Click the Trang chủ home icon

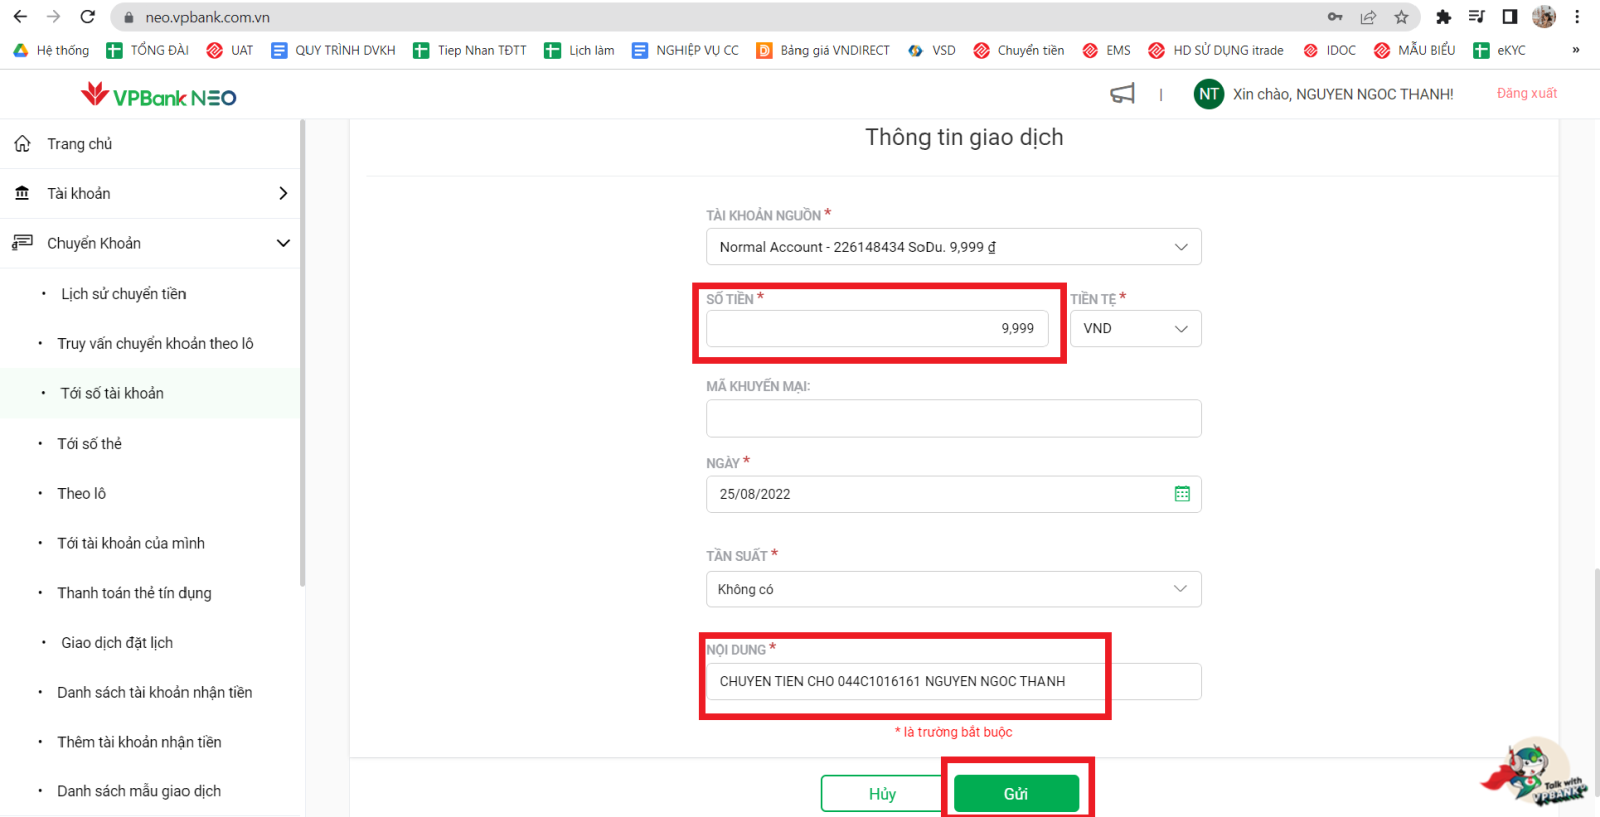point(22,144)
